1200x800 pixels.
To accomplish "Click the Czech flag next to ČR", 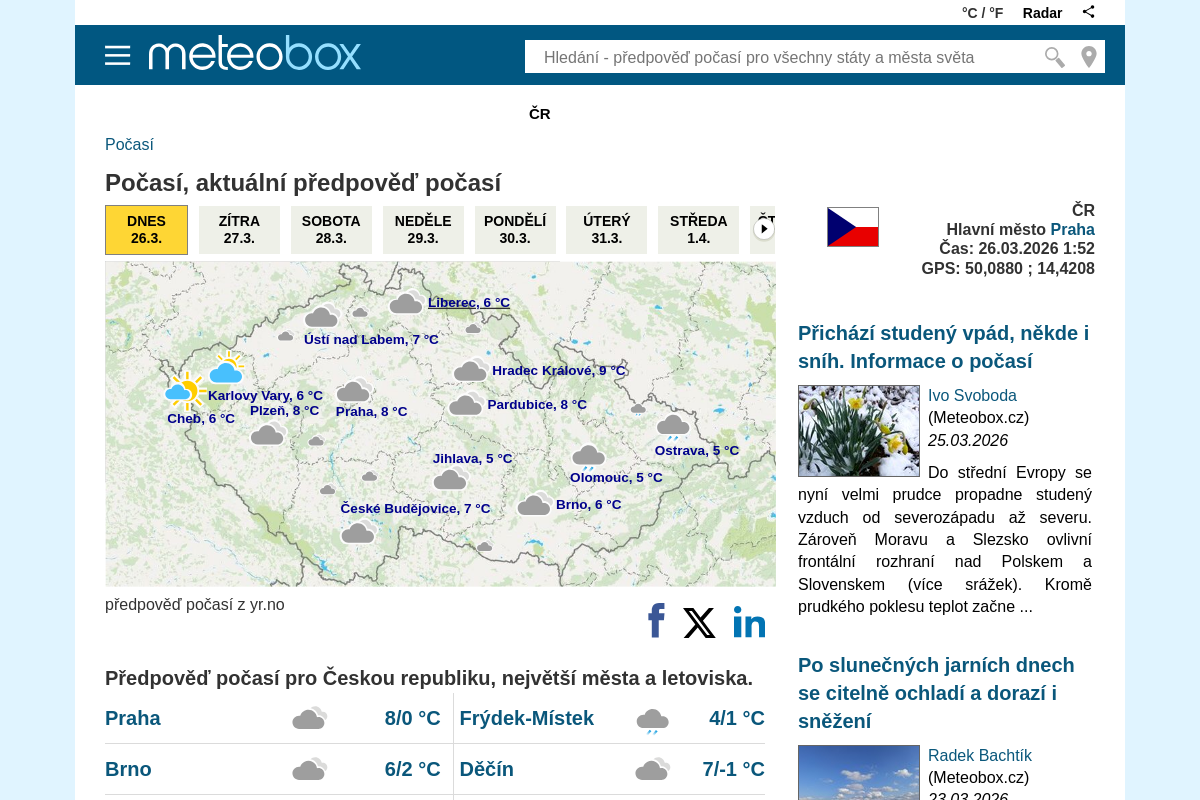I will click(x=852, y=226).
